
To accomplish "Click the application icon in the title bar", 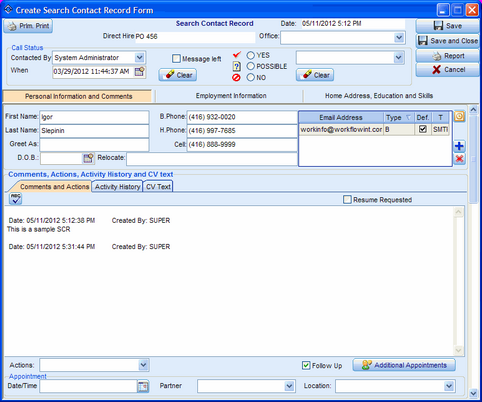I will point(8,9).
